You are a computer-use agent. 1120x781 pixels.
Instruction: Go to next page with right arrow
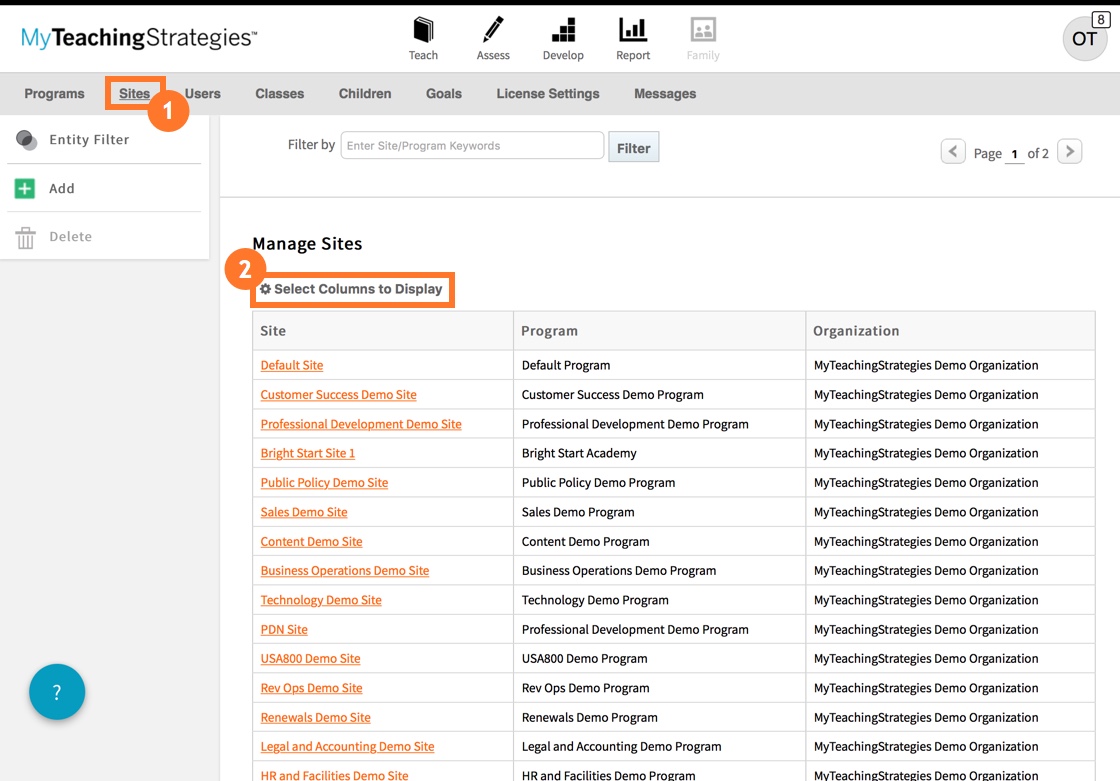tap(1070, 151)
